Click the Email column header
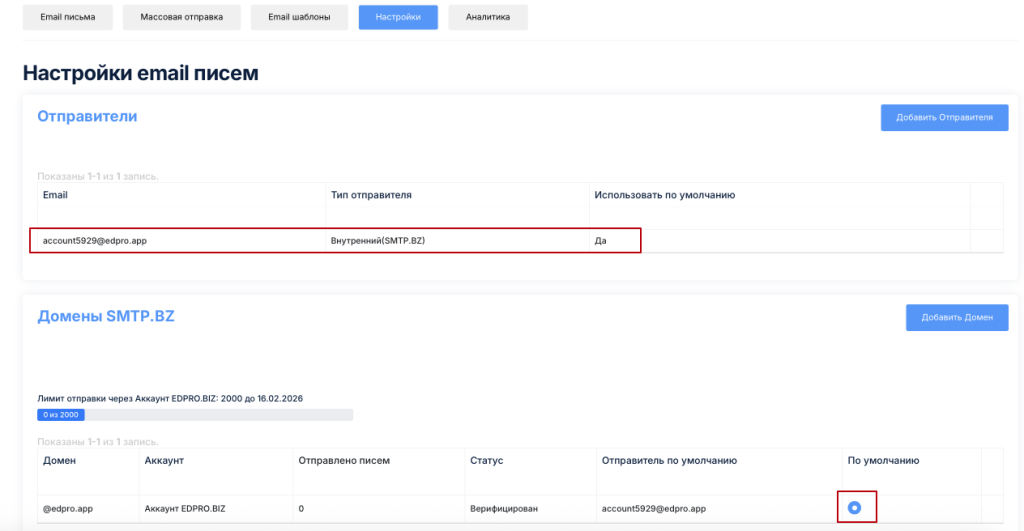This screenshot has width=1024, height=531. [55, 195]
